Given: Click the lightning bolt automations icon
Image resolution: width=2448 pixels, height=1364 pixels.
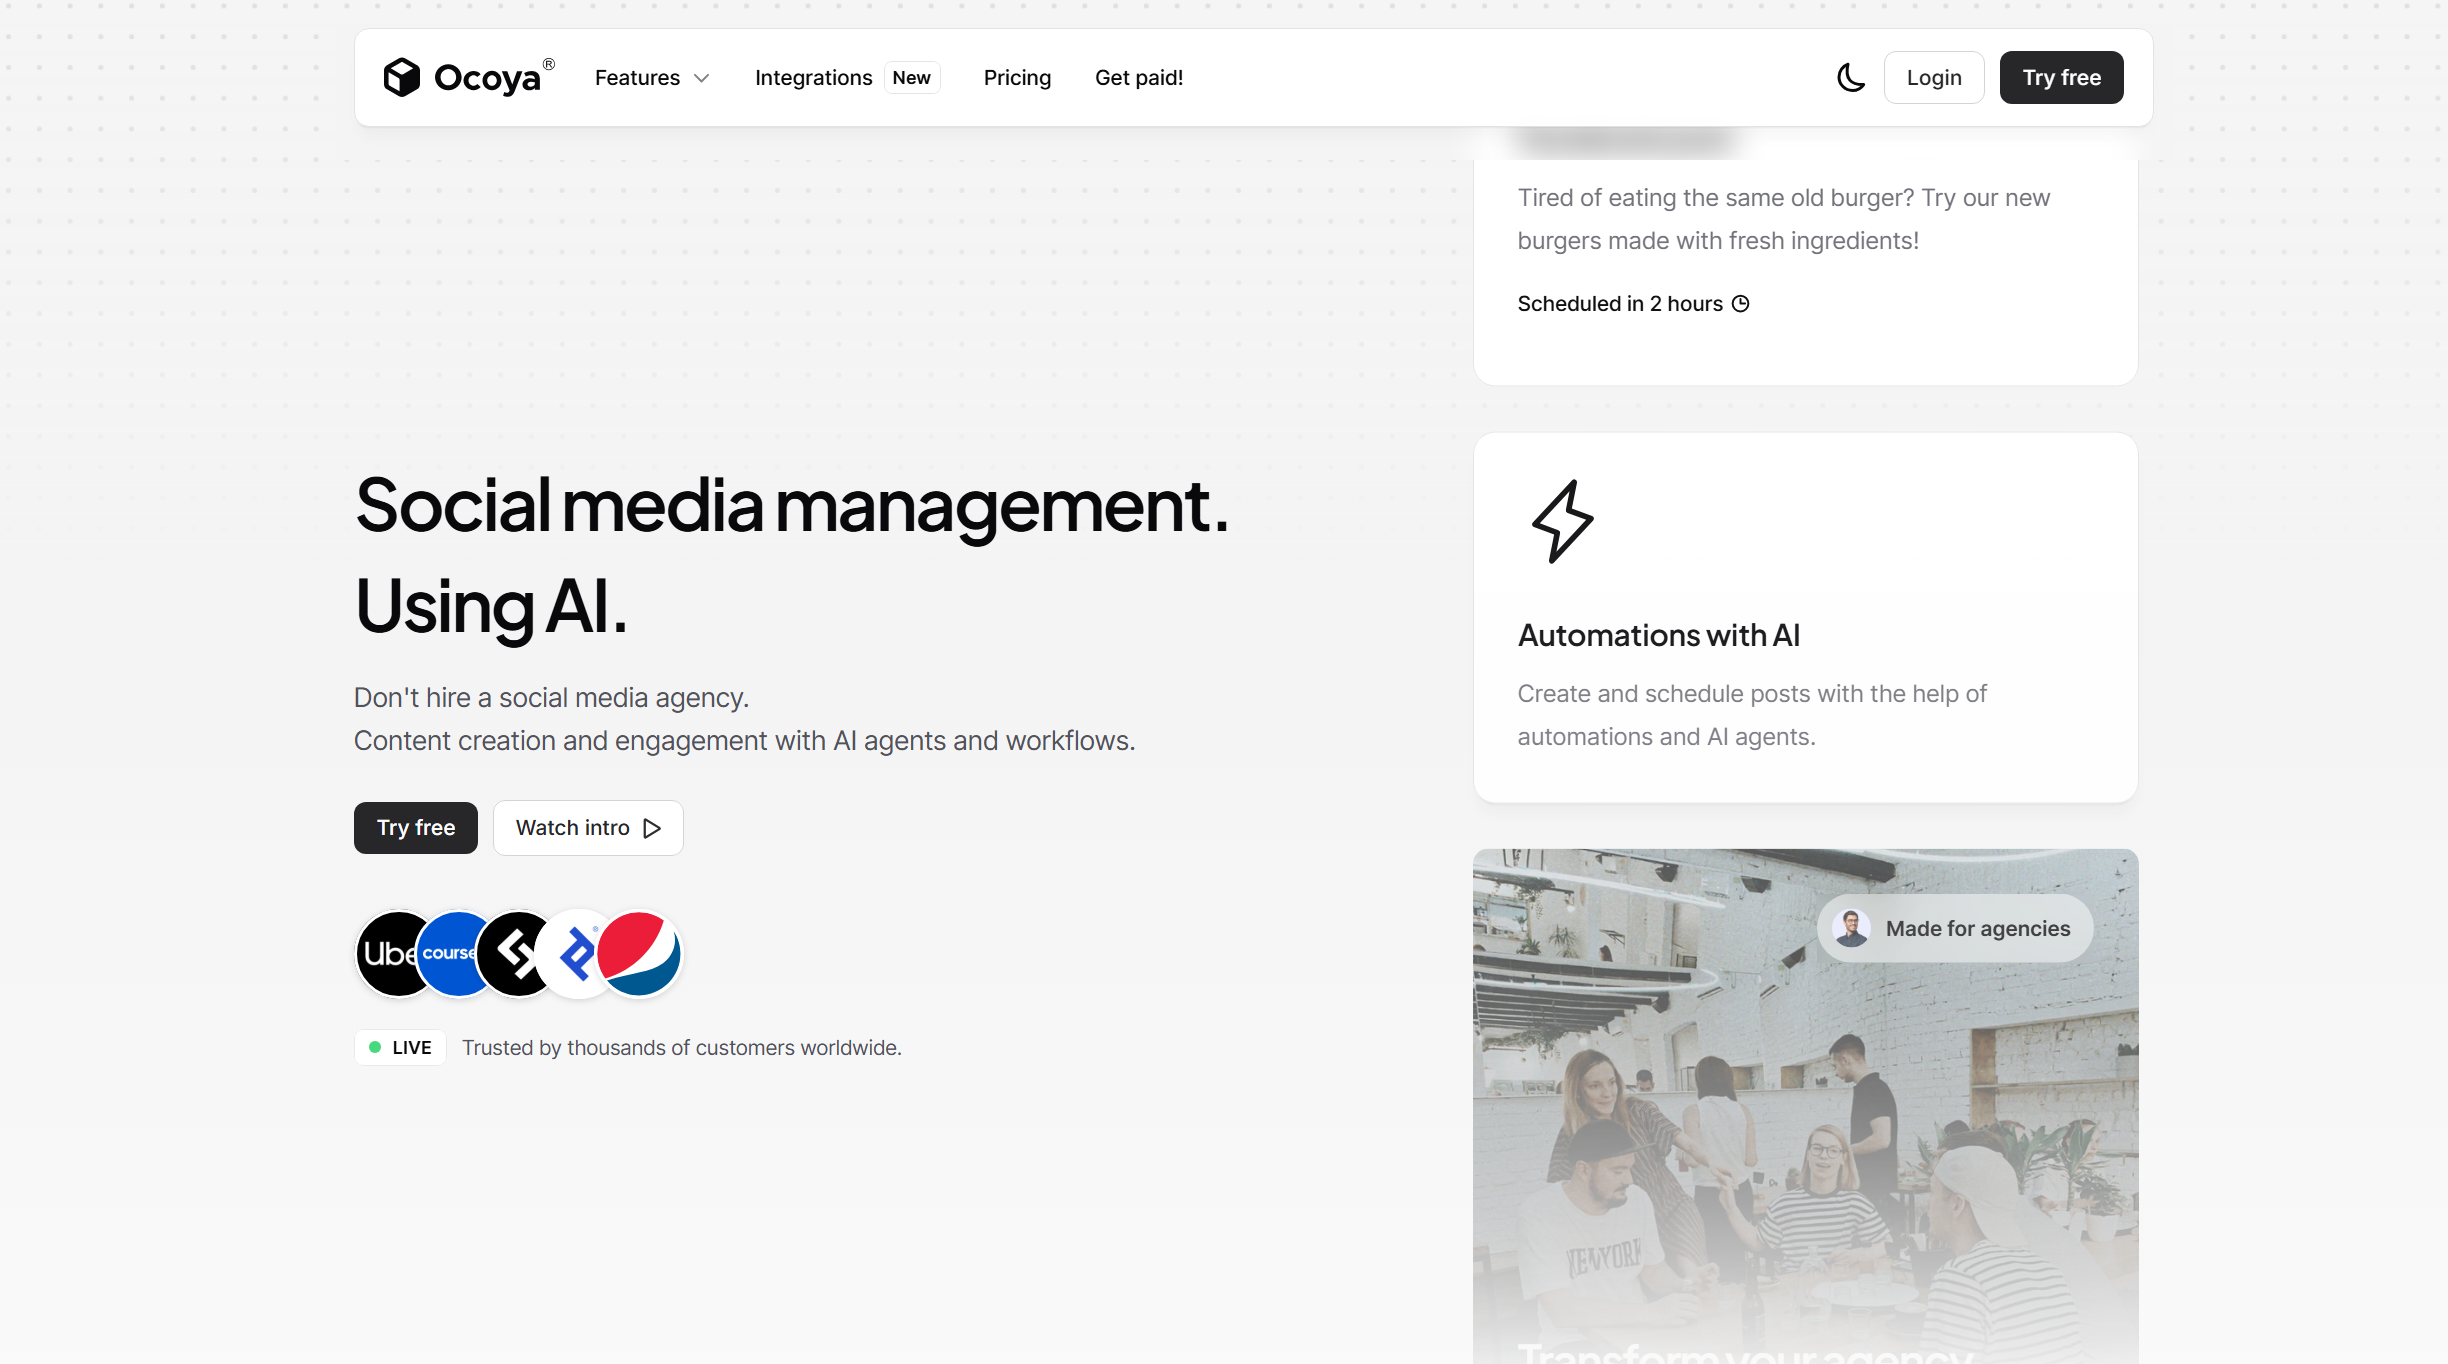Looking at the screenshot, I should tap(1562, 521).
